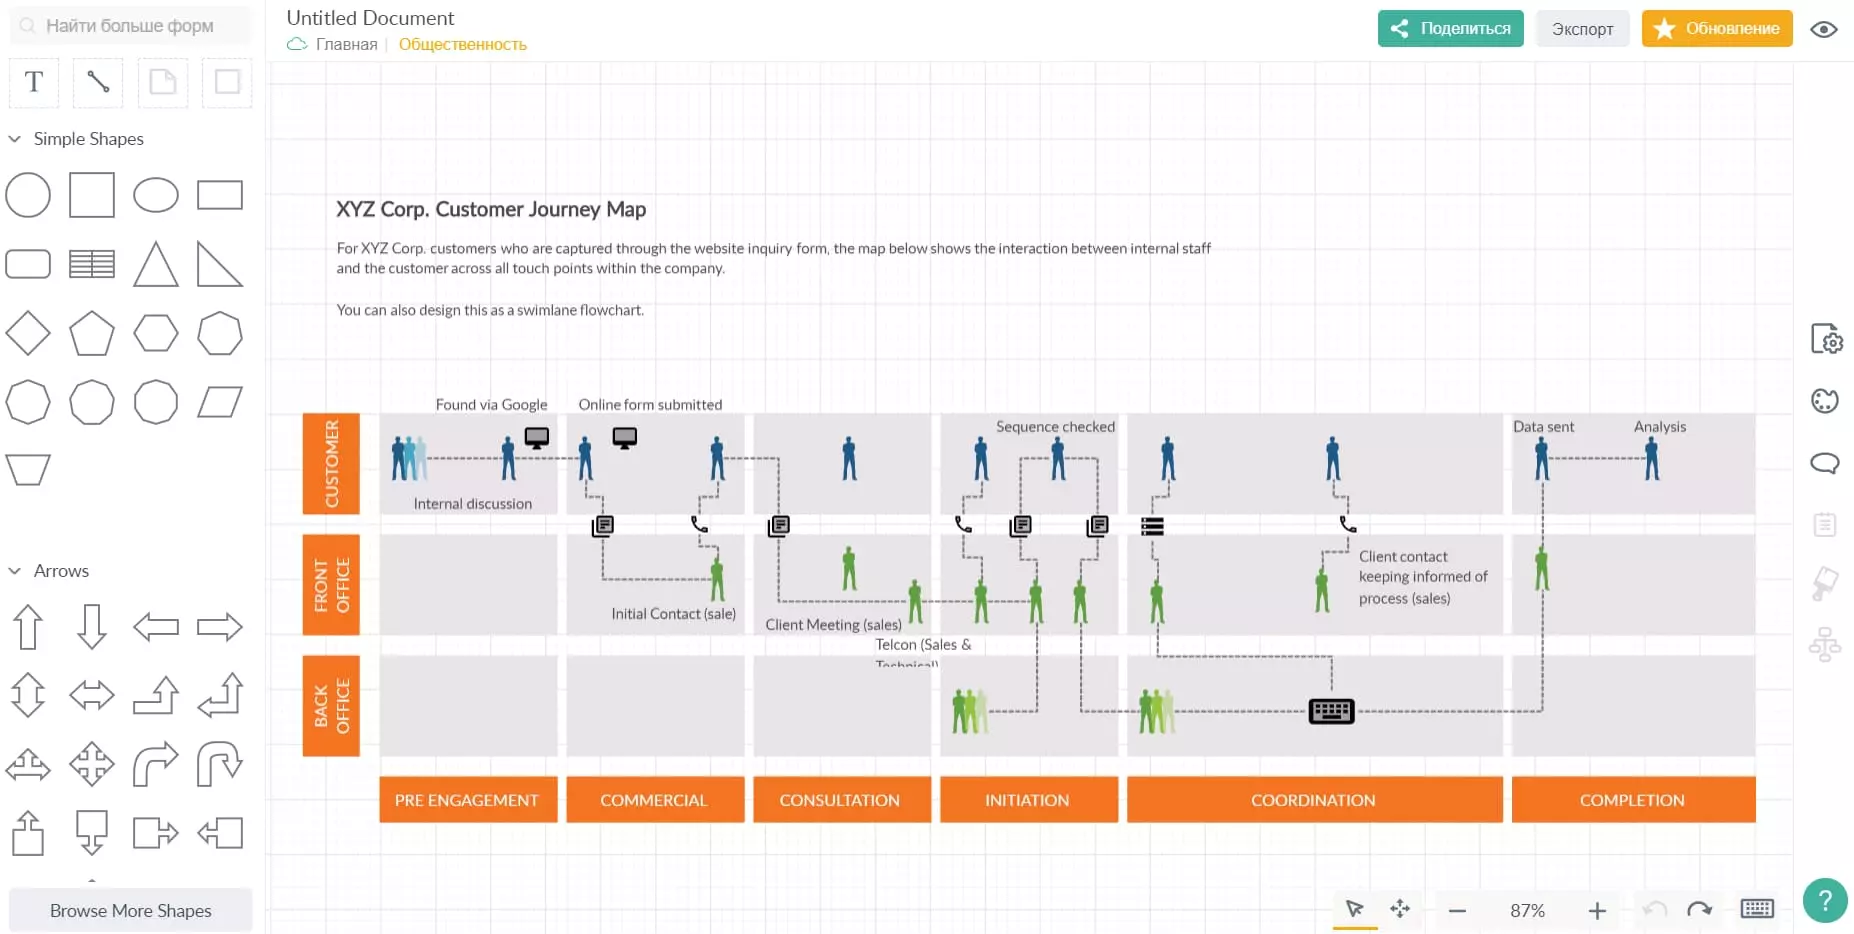1854x934 pixels.
Task: Switch to the pan move mode
Action: click(1400, 909)
